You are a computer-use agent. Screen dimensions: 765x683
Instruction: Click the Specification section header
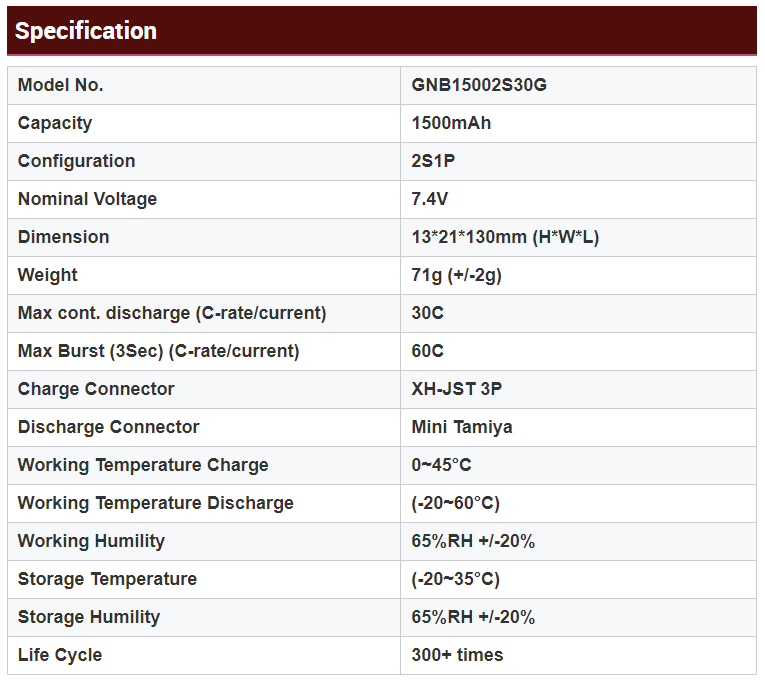[86, 31]
